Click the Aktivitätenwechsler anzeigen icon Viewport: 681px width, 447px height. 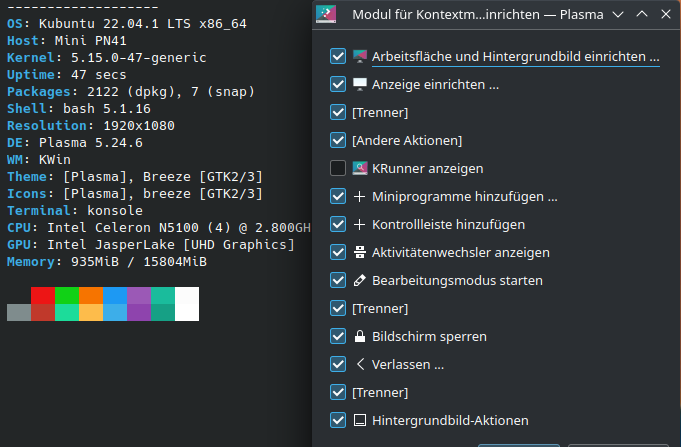(360, 252)
